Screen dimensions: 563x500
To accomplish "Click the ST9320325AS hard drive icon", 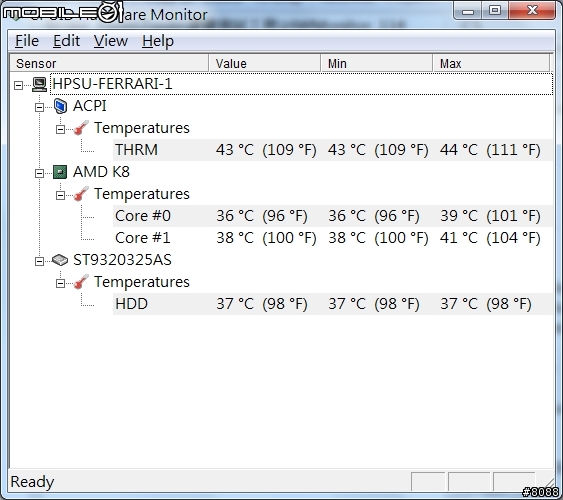I will point(60,260).
